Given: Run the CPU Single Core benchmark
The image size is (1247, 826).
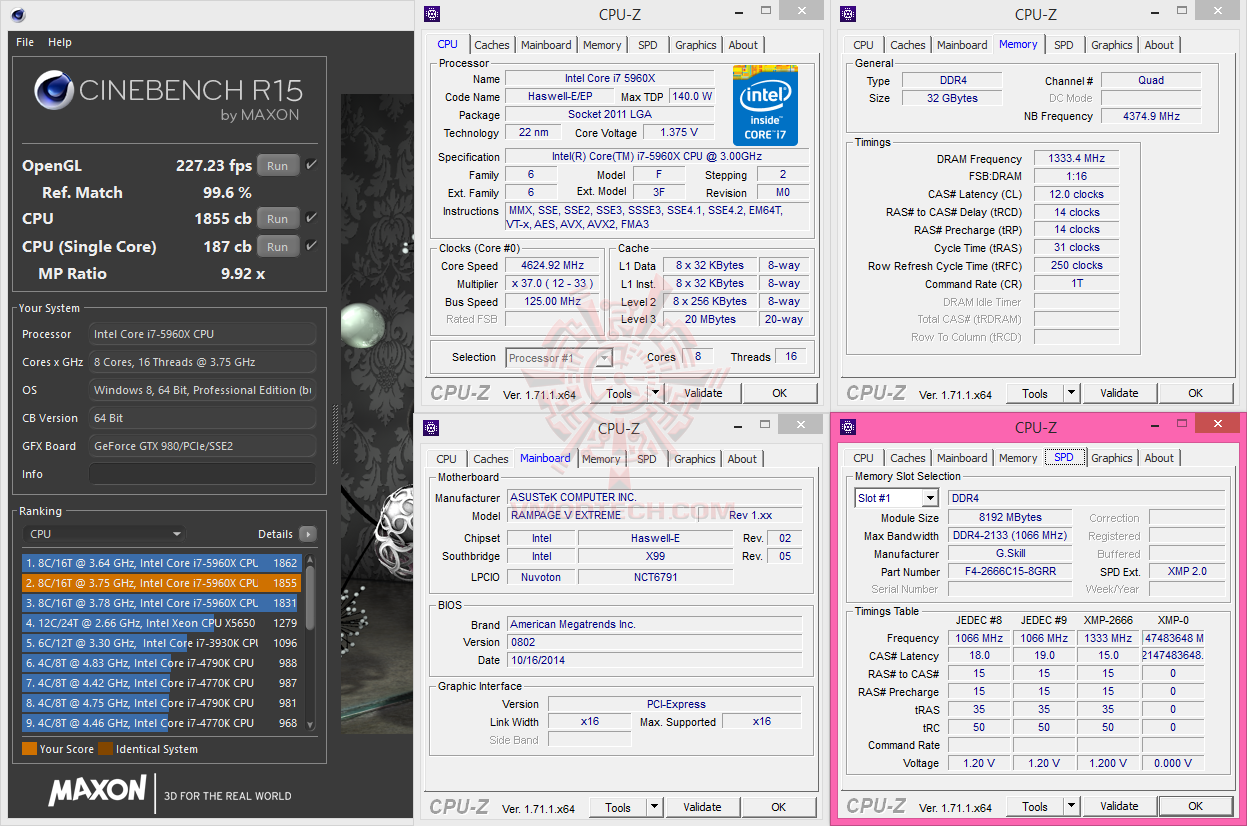Looking at the screenshot, I should click(x=278, y=246).
